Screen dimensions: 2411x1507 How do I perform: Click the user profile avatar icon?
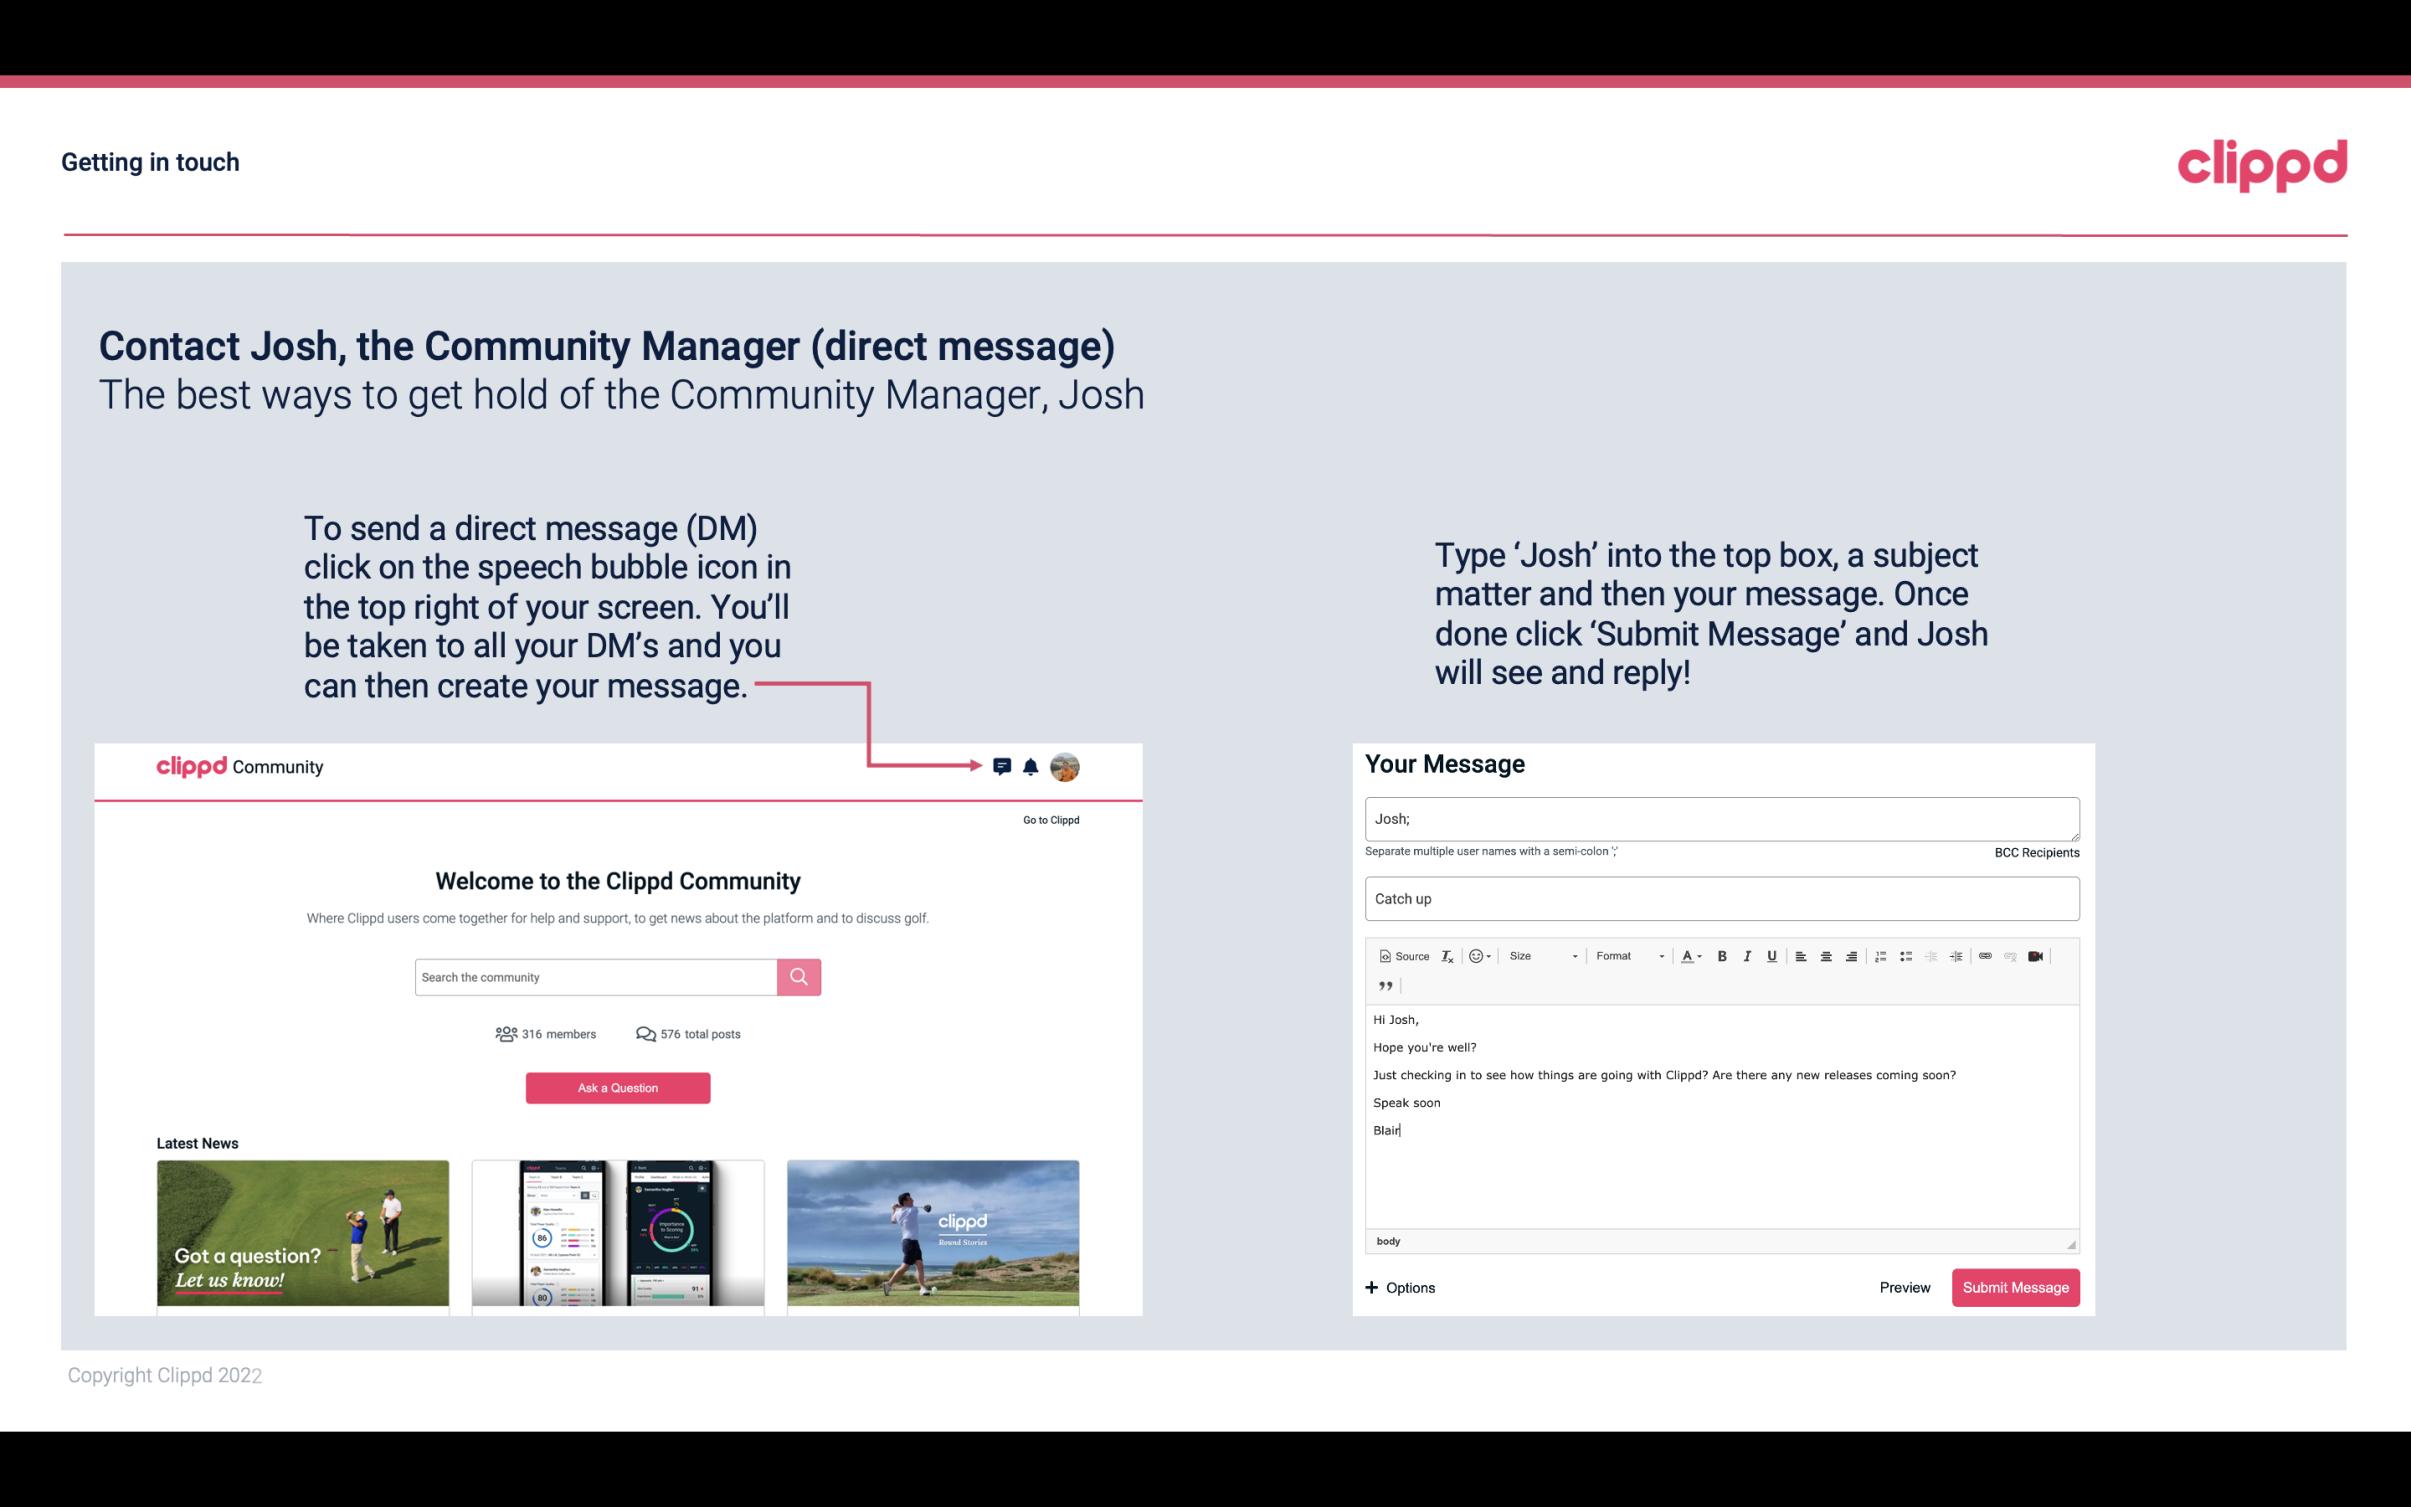coord(1064,767)
